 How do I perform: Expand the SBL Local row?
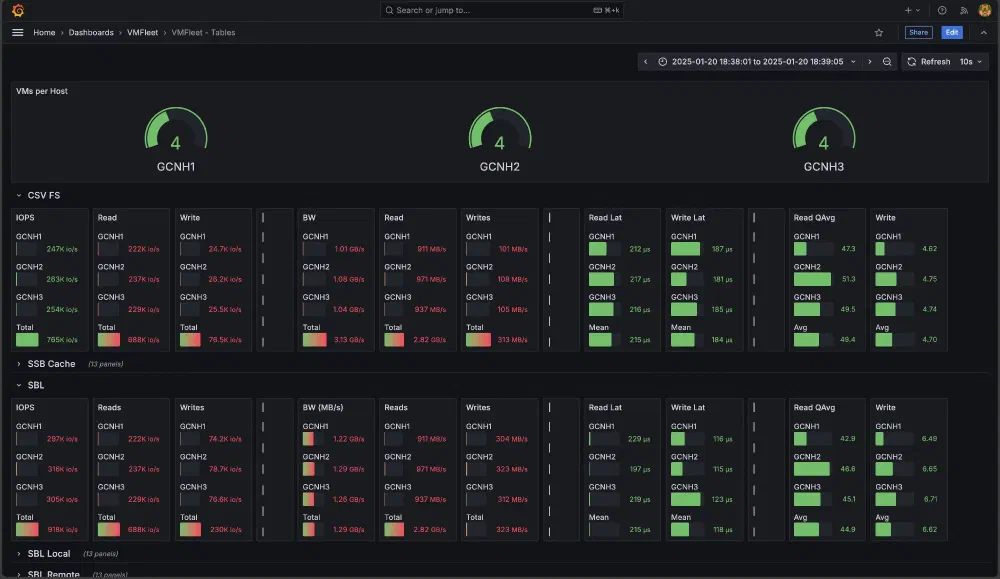(18, 553)
